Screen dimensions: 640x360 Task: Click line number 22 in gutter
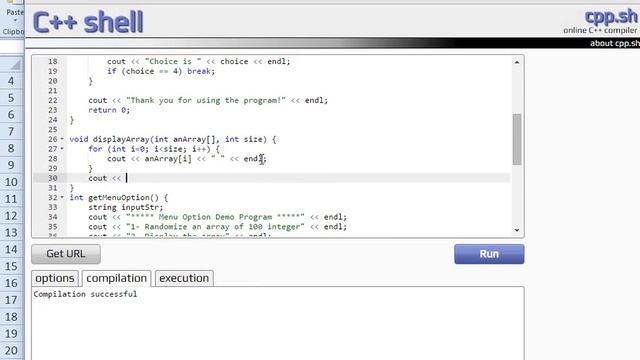pyautogui.click(x=53, y=100)
